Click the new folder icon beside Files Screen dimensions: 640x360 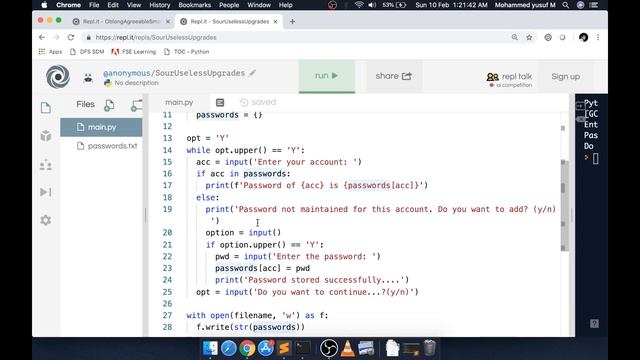[x=136, y=105]
